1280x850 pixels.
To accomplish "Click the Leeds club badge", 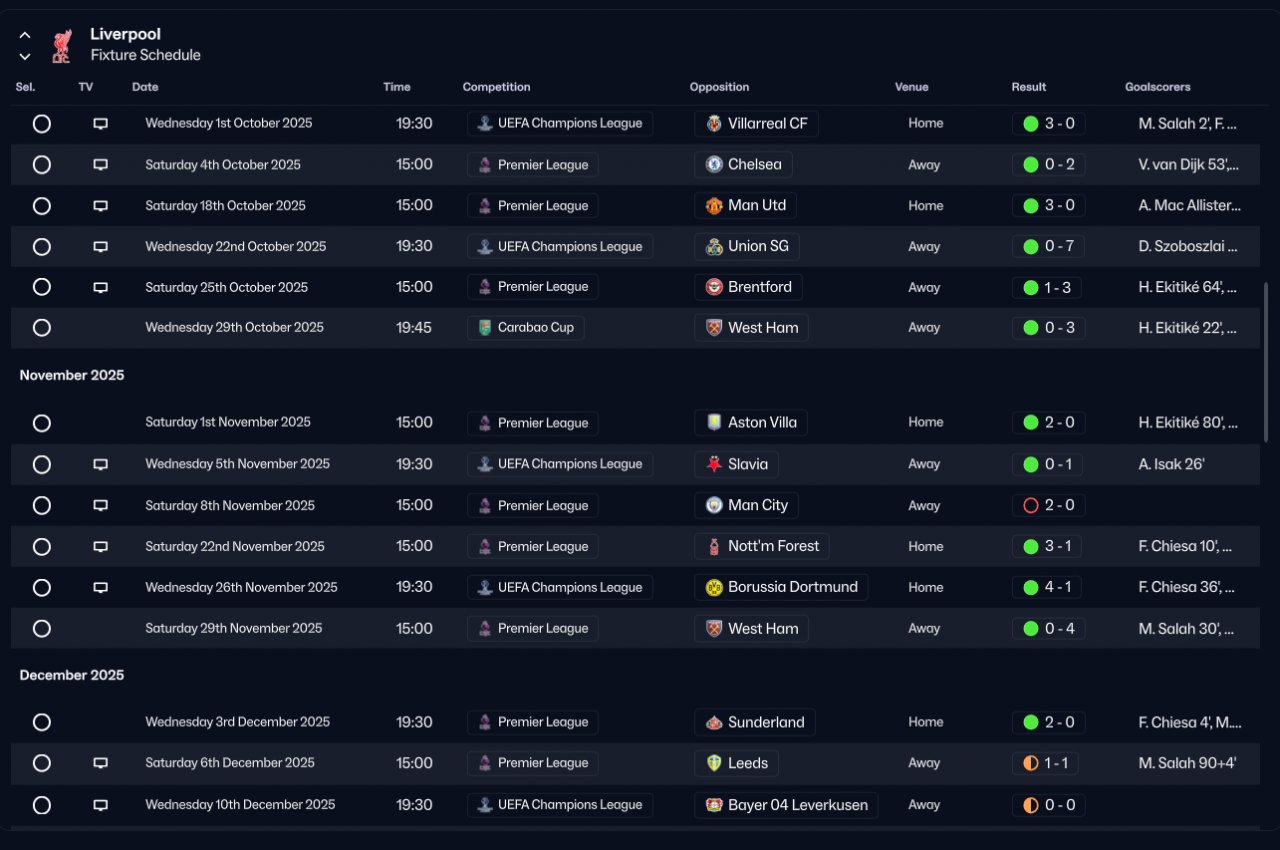I will [x=714, y=764].
